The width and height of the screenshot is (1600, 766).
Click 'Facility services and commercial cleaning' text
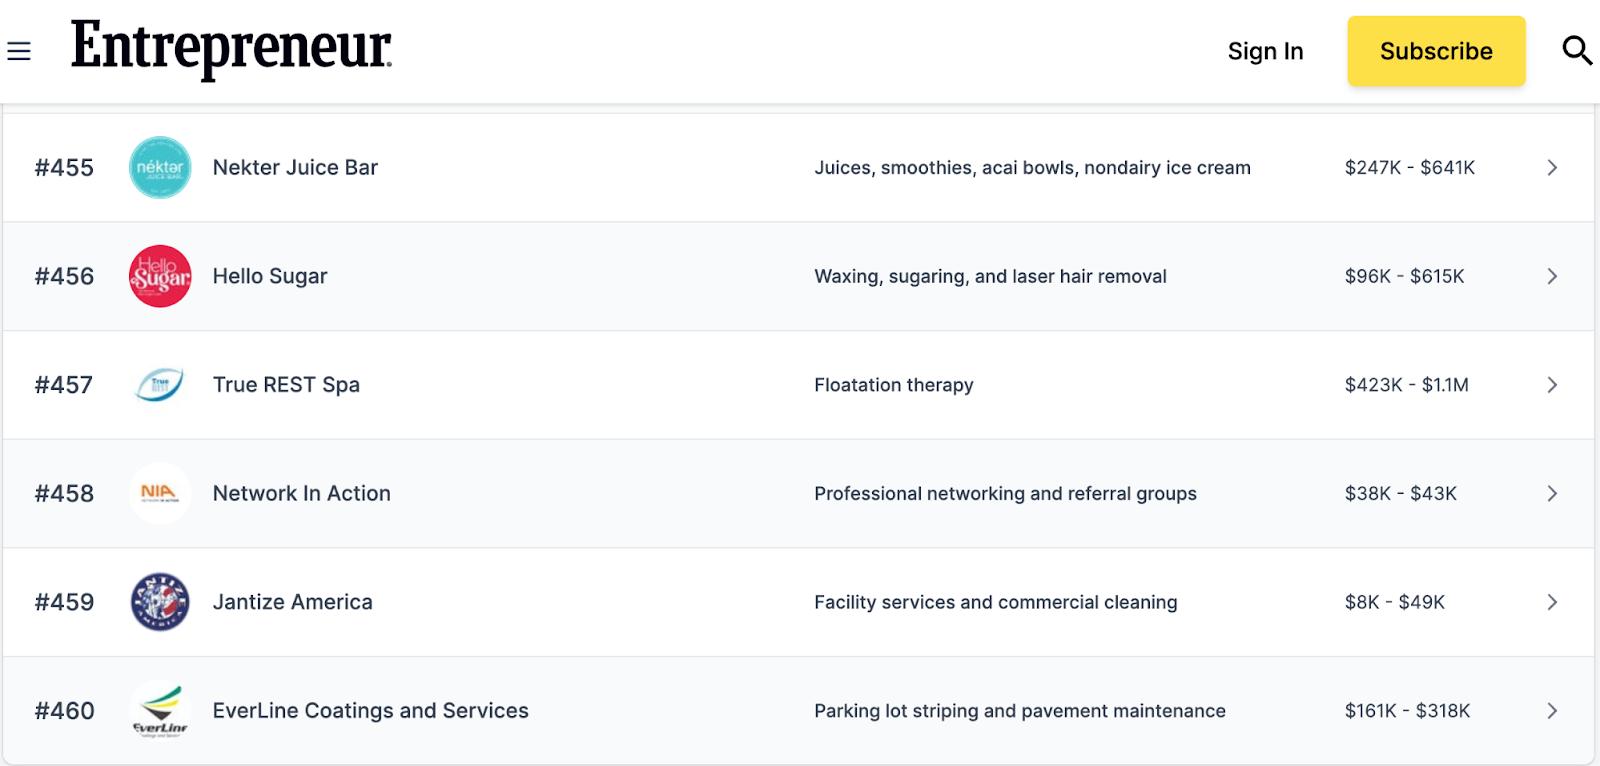click(x=995, y=602)
